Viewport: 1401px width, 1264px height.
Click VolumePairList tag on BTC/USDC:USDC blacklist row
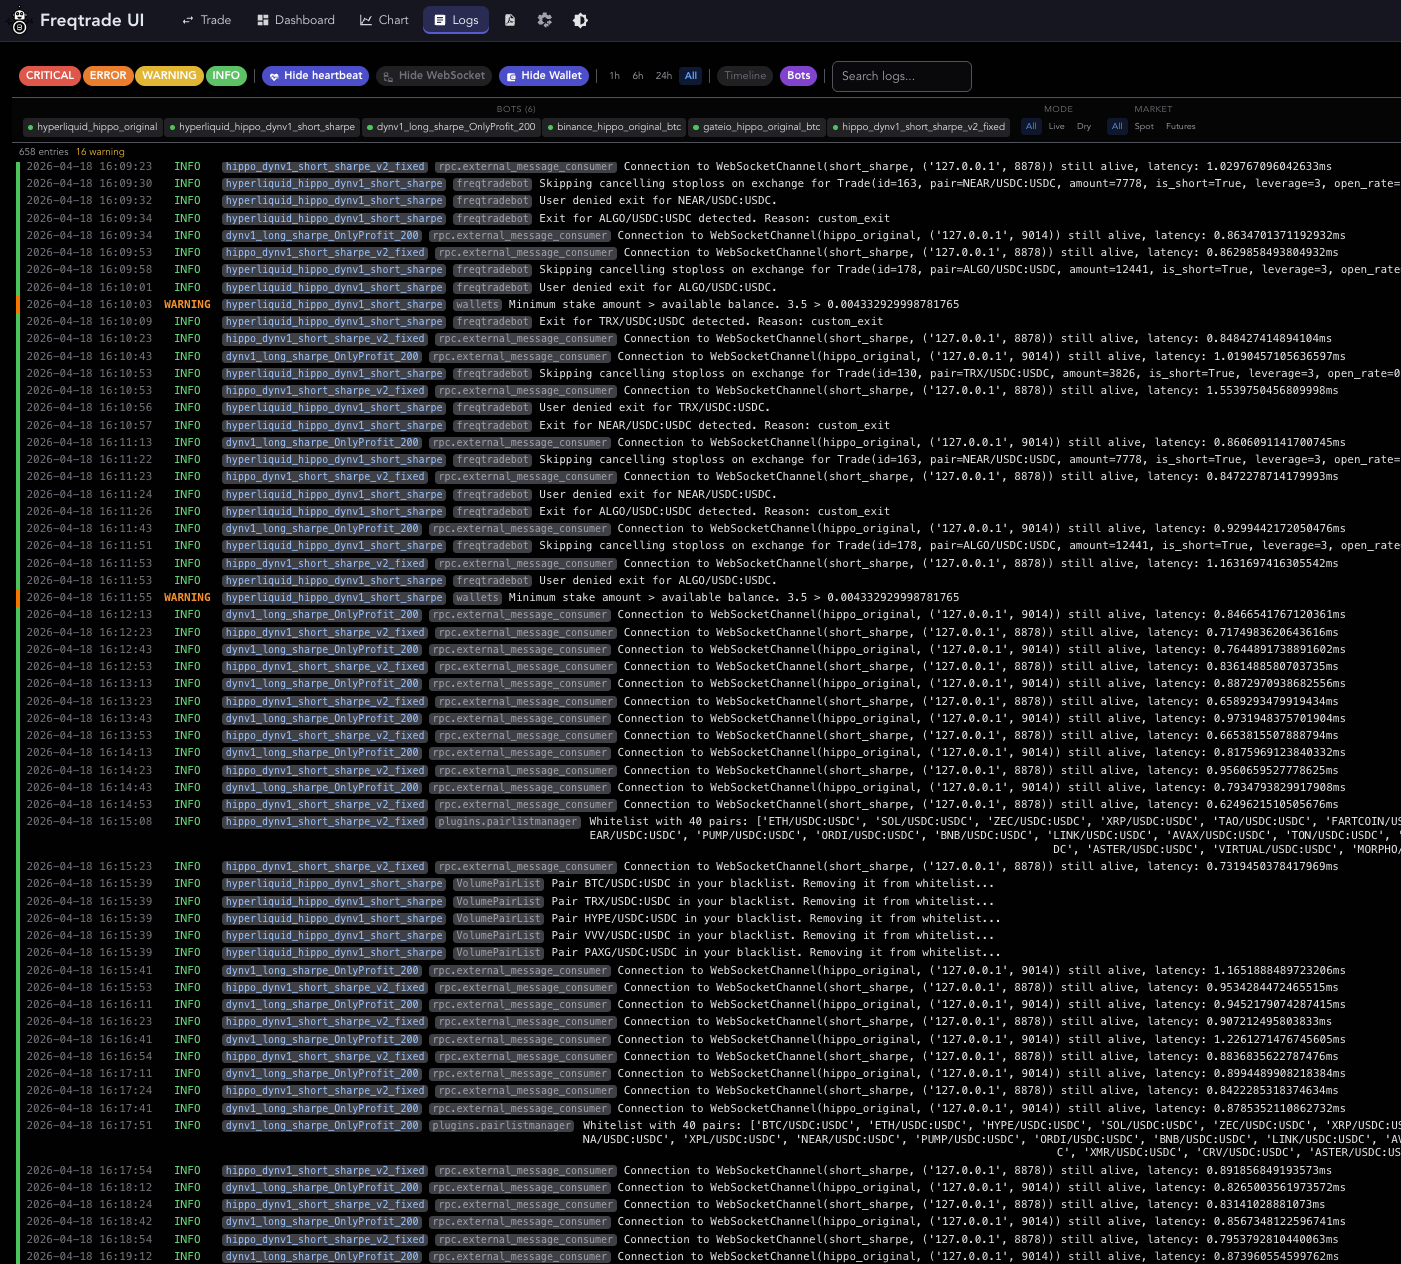tap(499, 884)
